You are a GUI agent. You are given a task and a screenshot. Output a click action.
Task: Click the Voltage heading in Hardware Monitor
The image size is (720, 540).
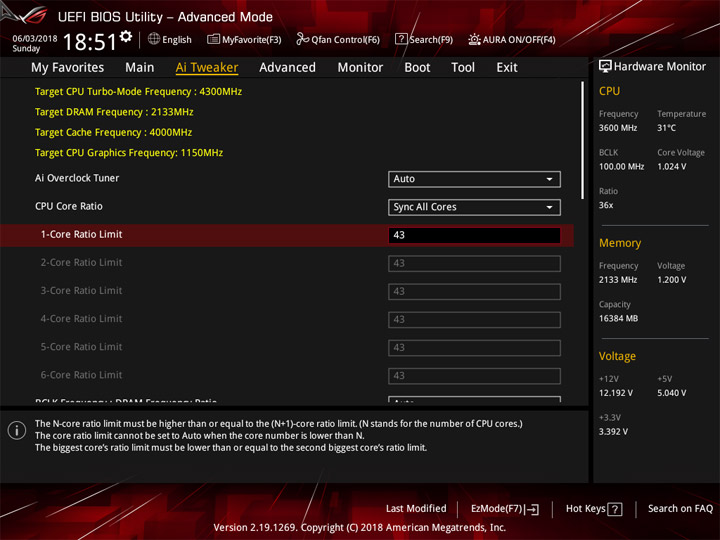[x=617, y=356]
